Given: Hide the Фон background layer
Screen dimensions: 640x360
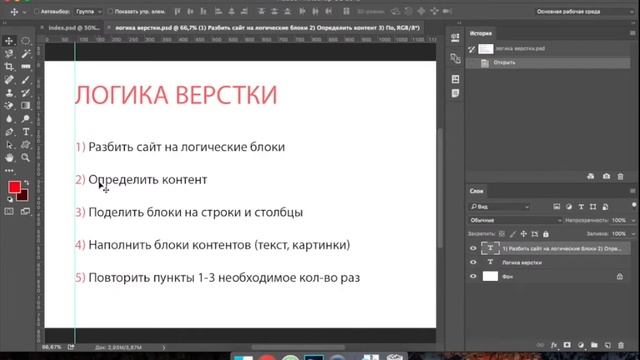Looking at the screenshot, I should tap(473, 276).
